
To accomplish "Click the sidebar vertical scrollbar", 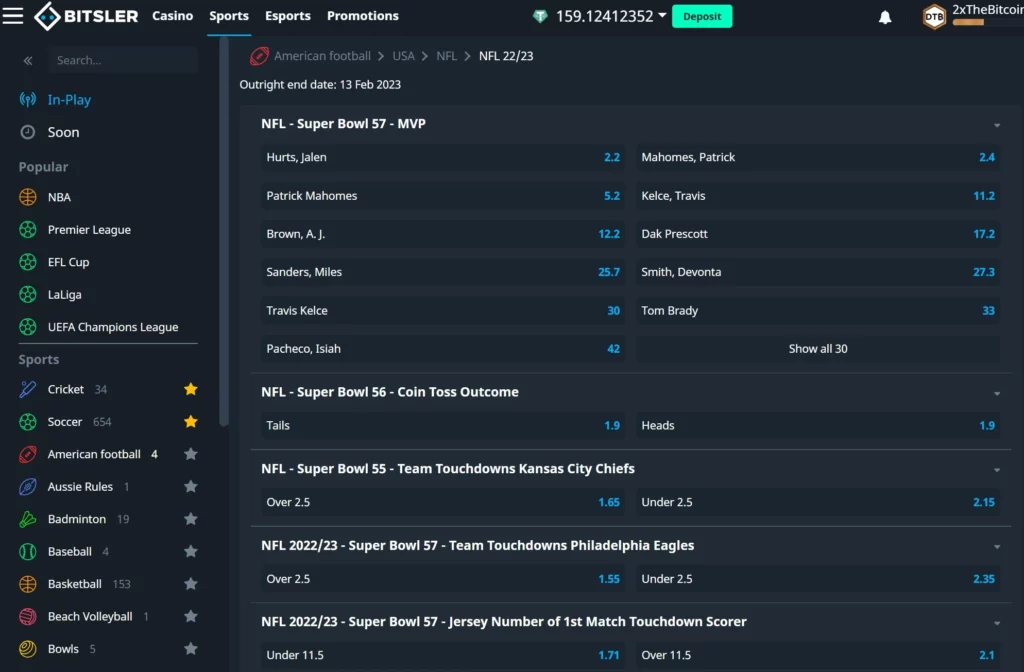I will tap(224, 232).
